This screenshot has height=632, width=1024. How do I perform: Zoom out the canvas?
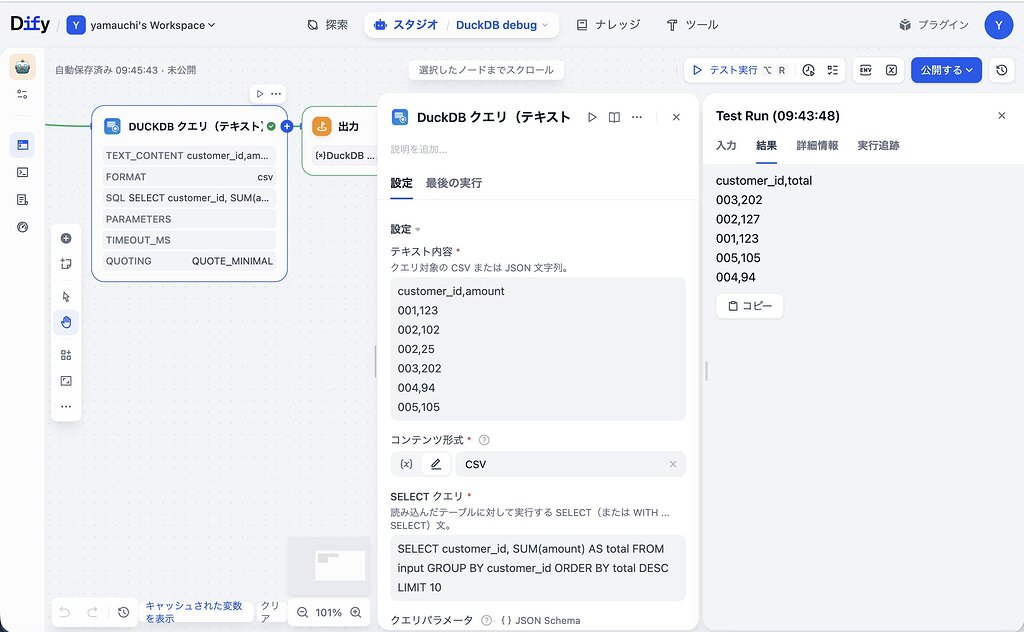pyautogui.click(x=302, y=612)
